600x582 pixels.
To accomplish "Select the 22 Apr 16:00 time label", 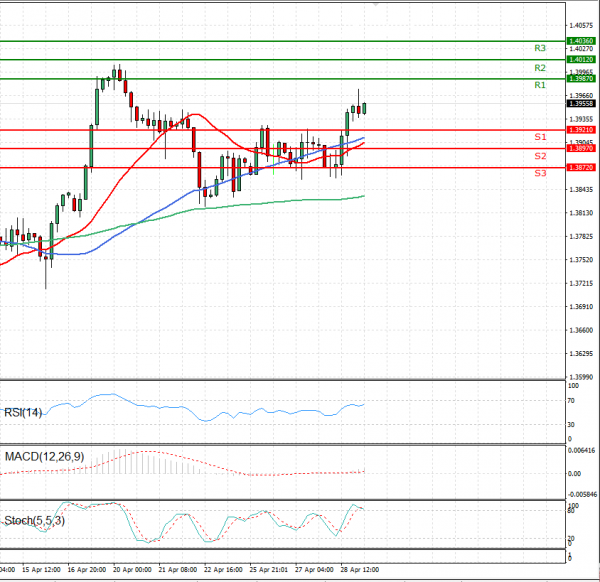I will [x=220, y=569].
